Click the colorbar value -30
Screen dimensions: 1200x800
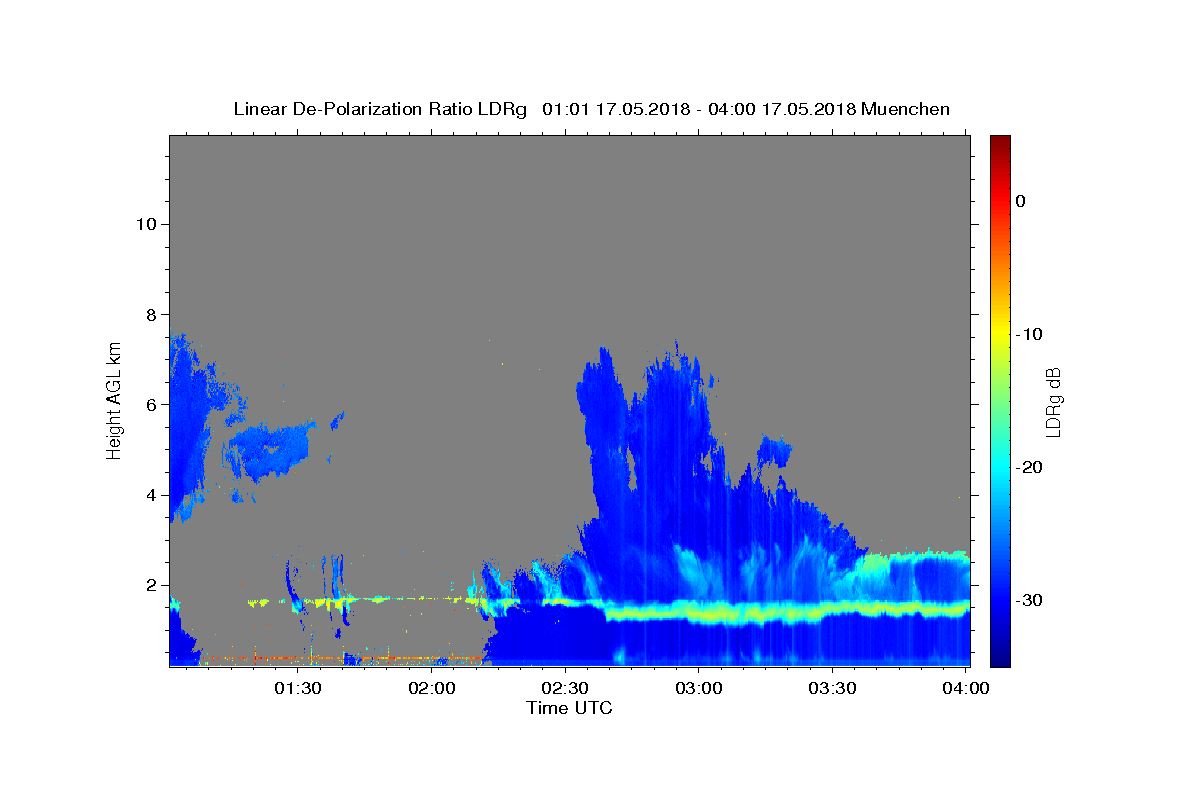tap(1030, 600)
